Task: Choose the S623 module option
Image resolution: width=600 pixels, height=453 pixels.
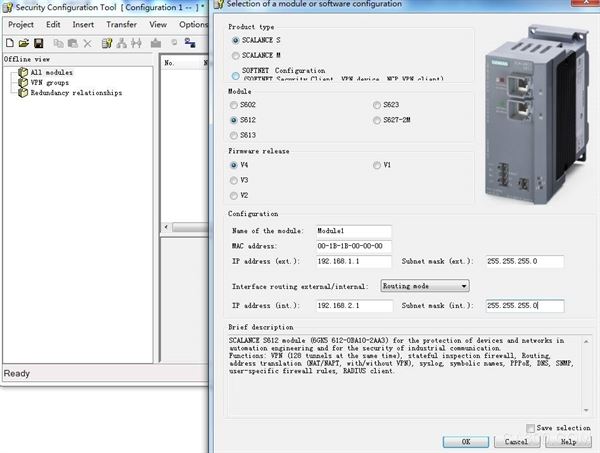Action: coord(376,104)
